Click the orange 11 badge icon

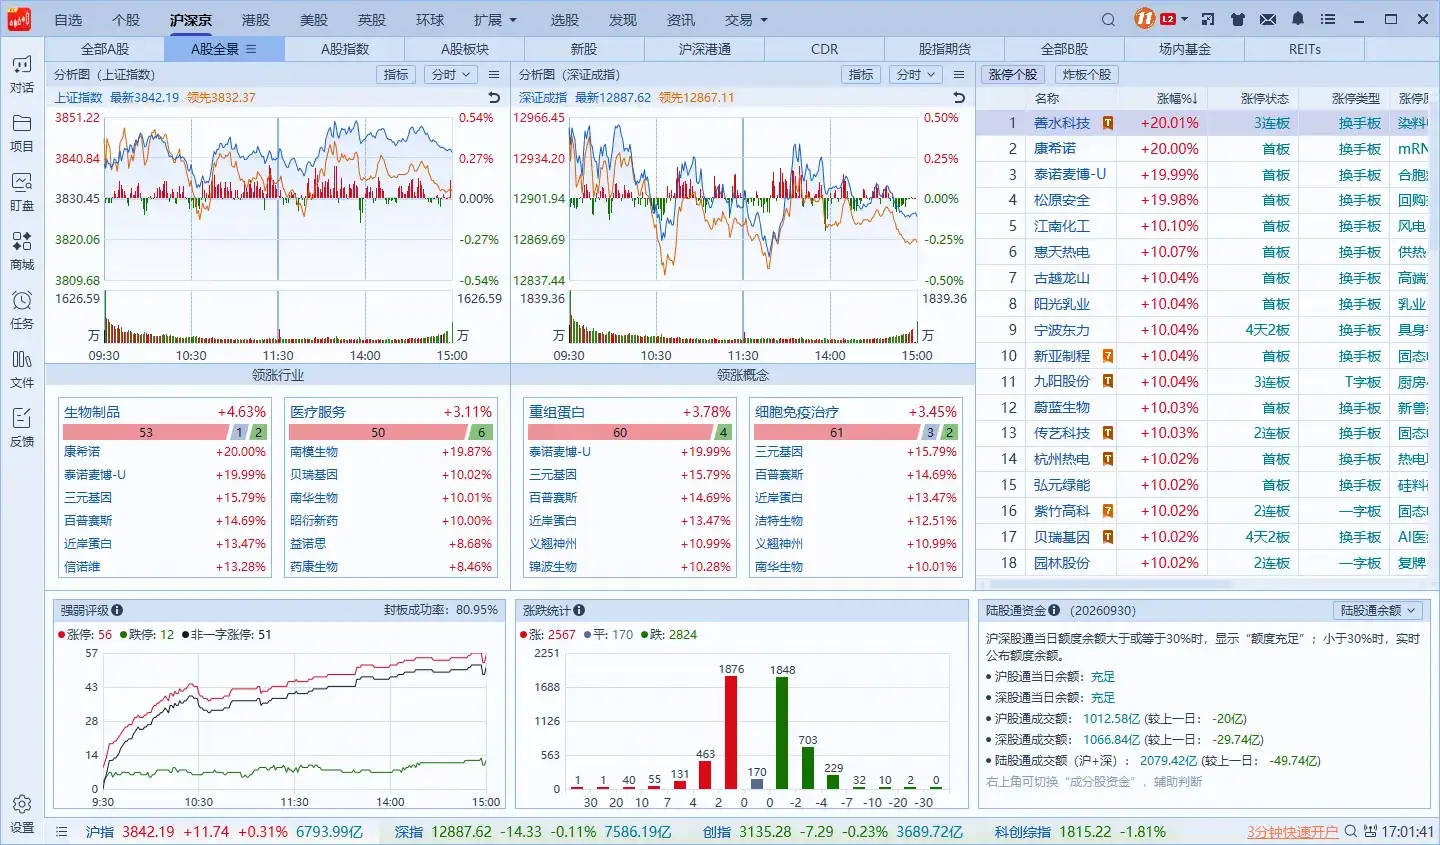coord(1144,19)
